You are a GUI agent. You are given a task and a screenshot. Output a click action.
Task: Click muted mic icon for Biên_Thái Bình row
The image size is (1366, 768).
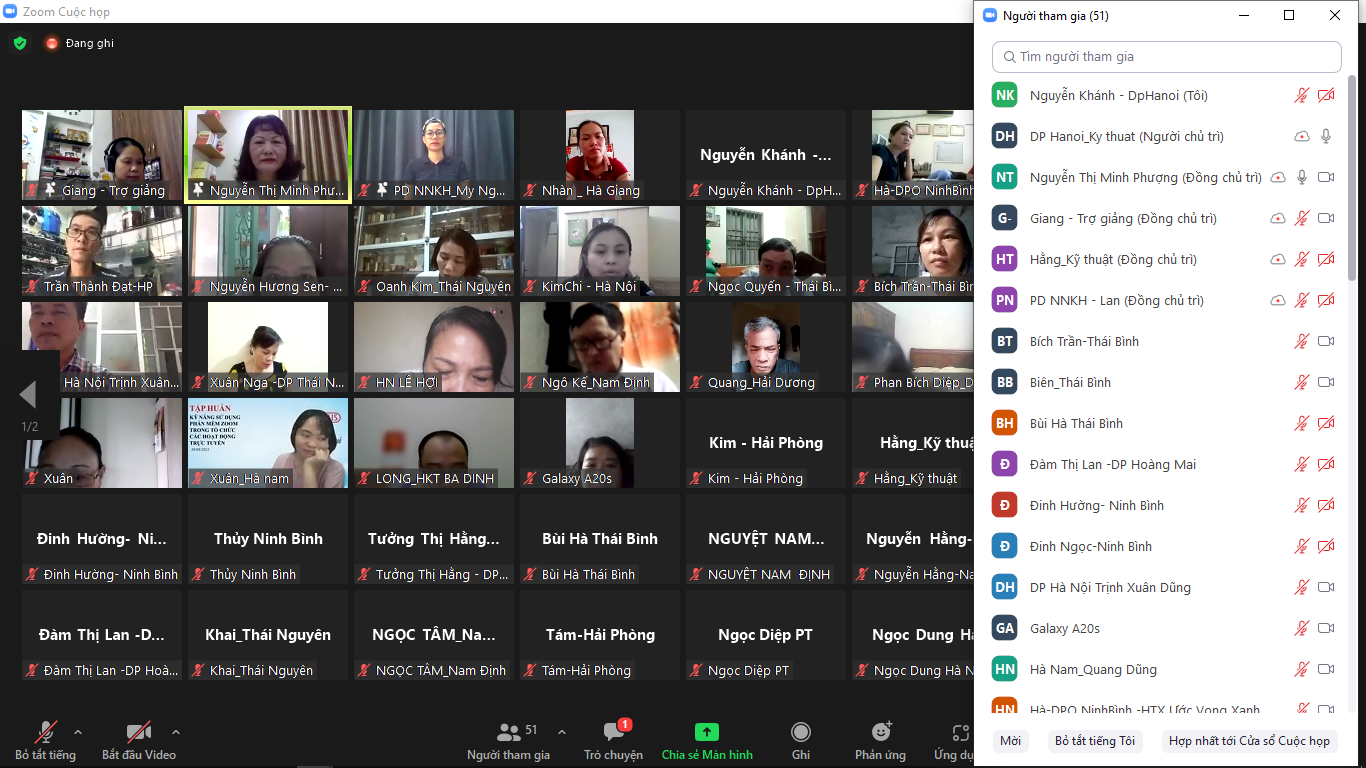1301,383
